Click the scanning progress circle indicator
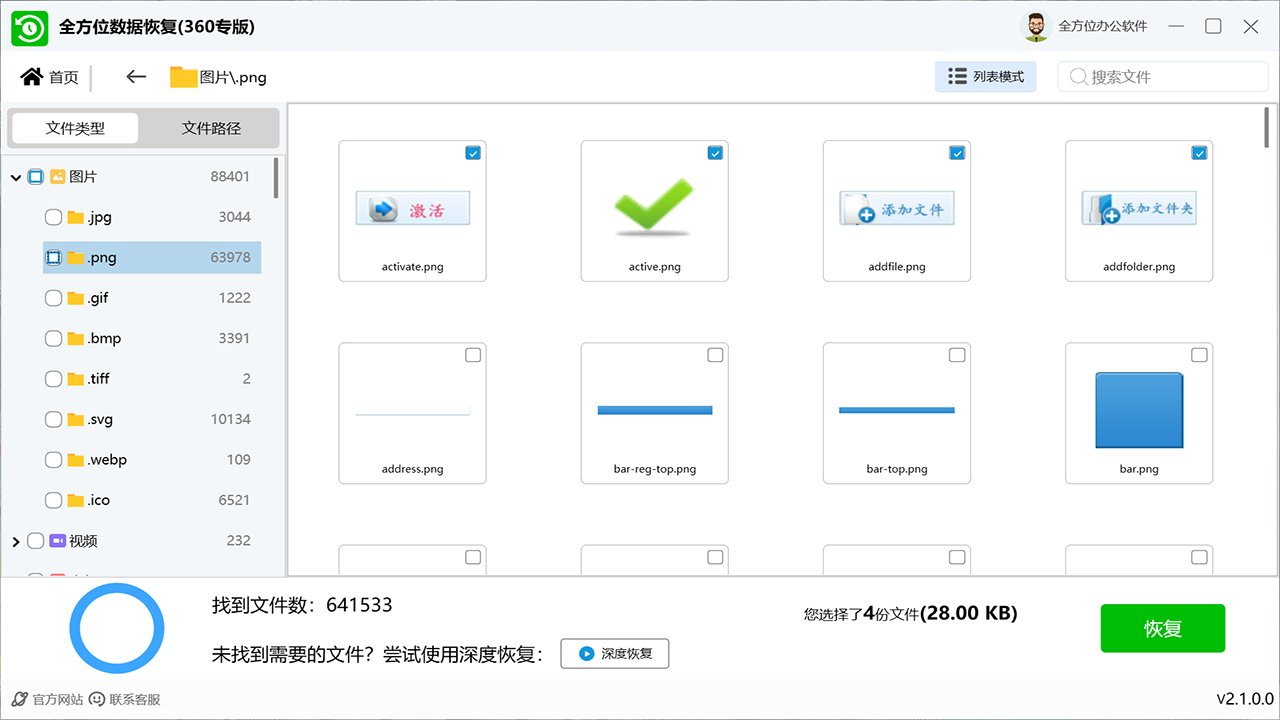1280x720 pixels. pyautogui.click(x=117, y=628)
